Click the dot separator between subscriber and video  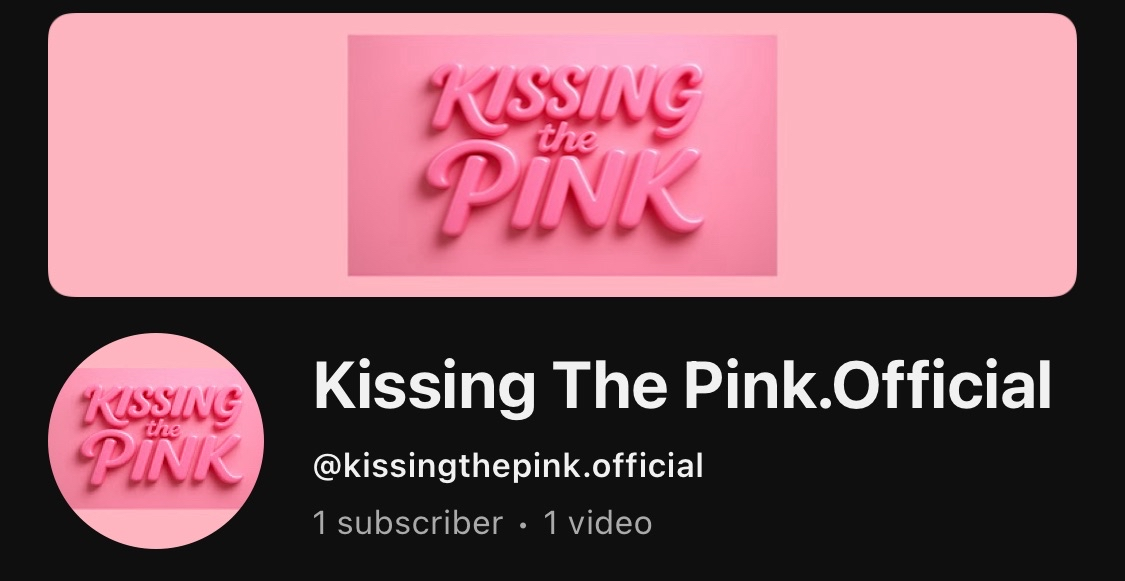coord(523,525)
